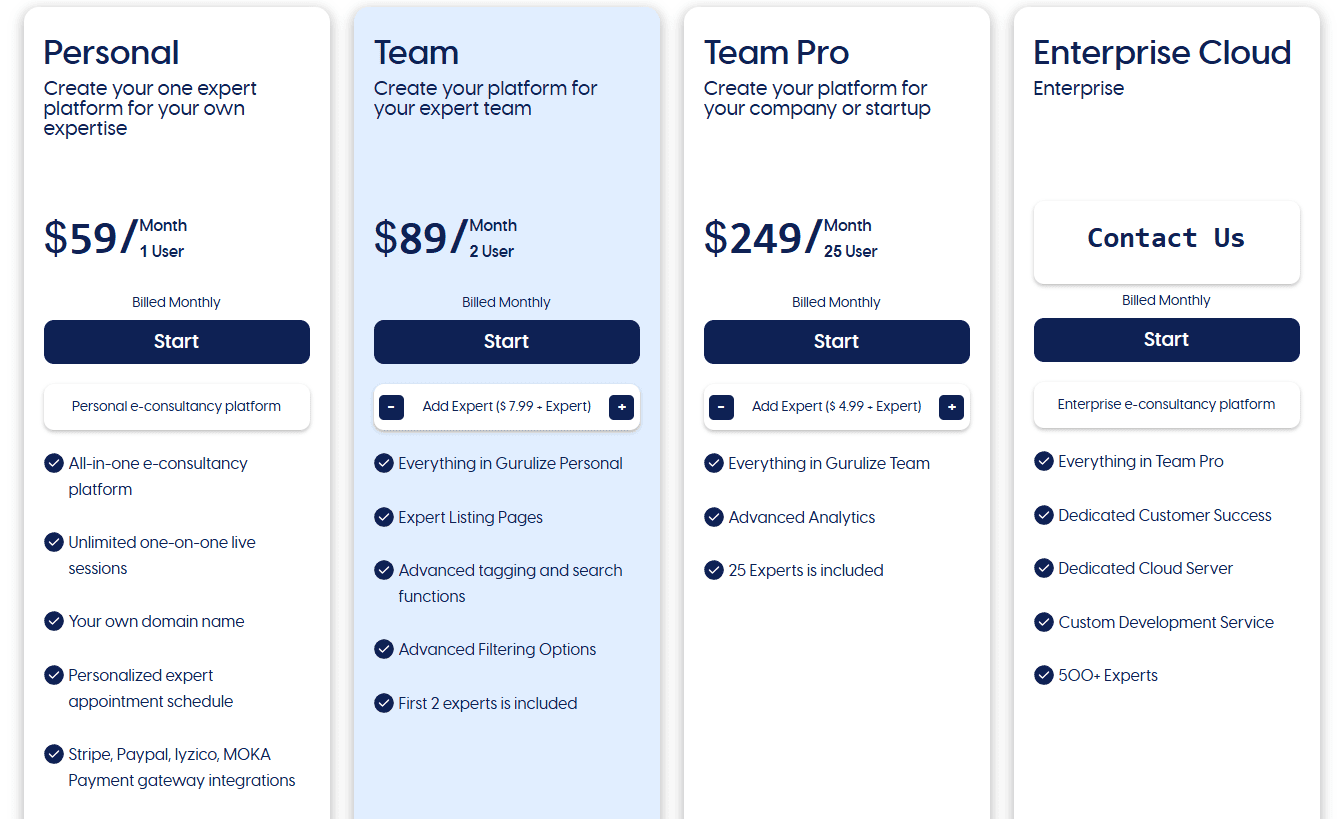Click the plus button on Team Pro's Add Expert
The image size is (1341, 819).
(x=951, y=407)
